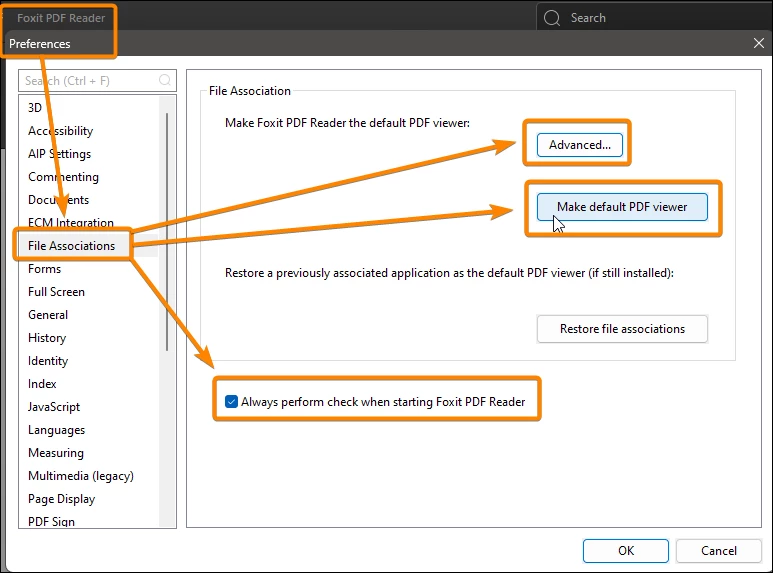This screenshot has width=773, height=573.
Task: Open the Commenting preferences
Action: (63, 177)
